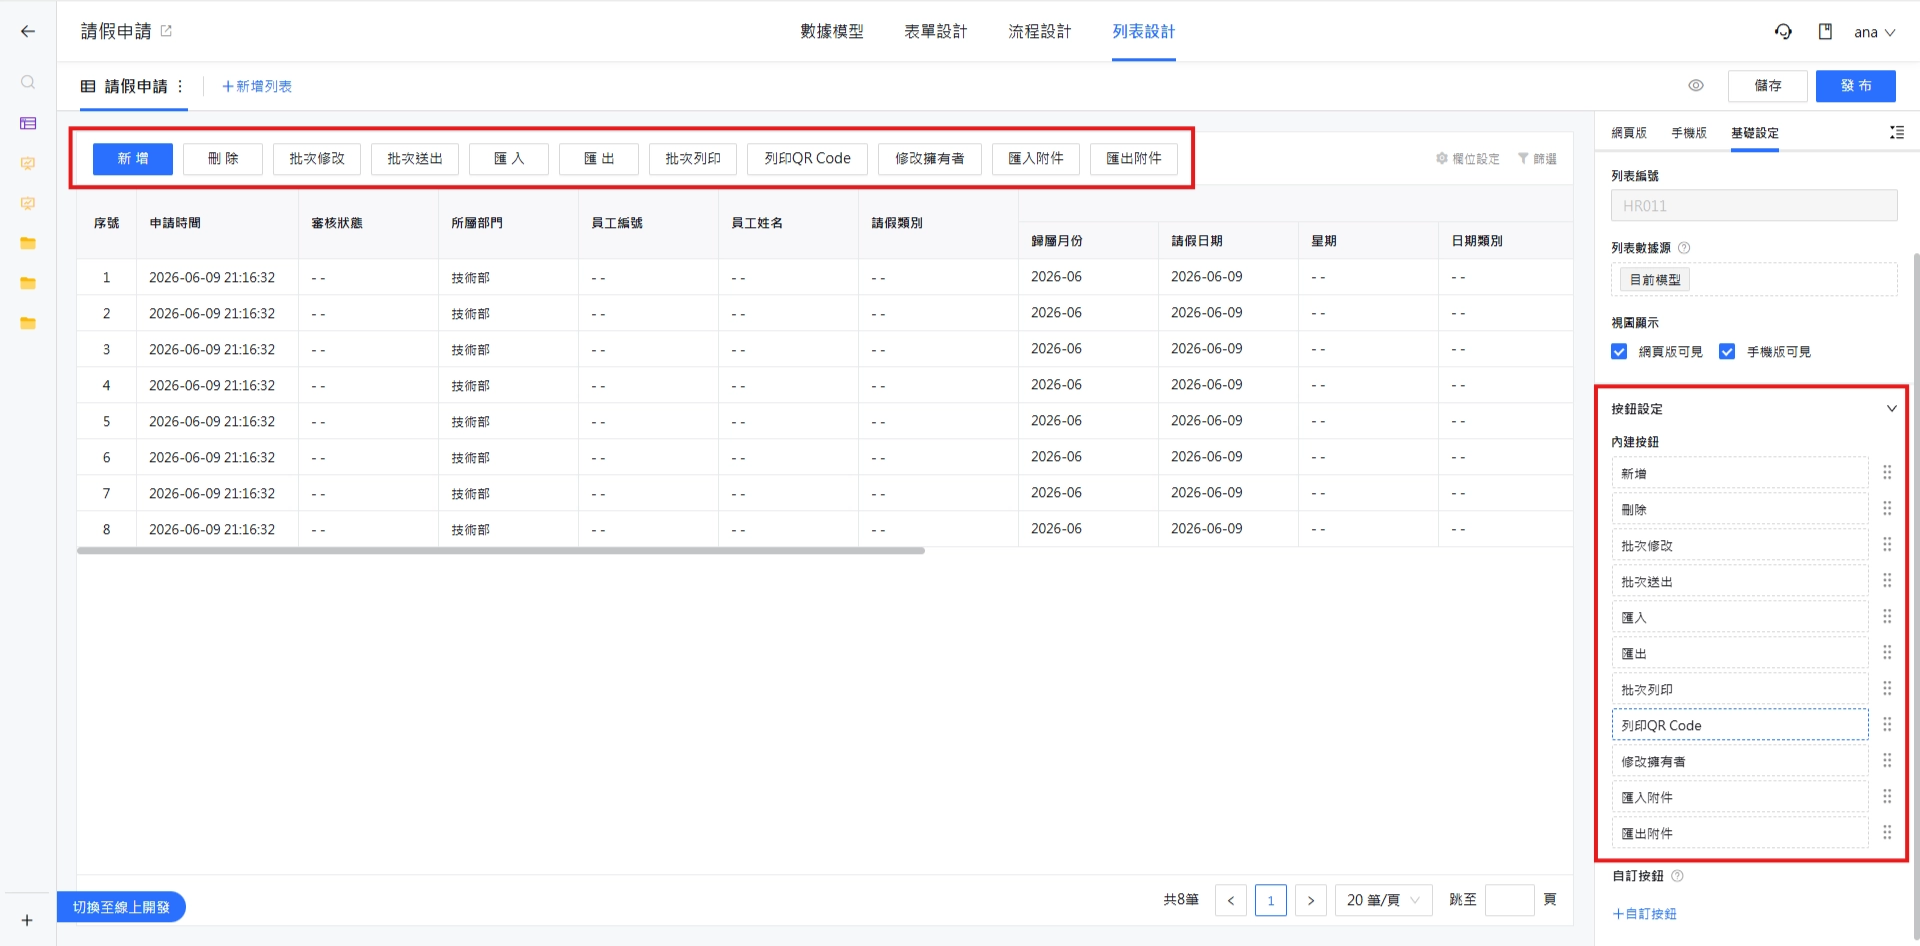This screenshot has width=1920, height=946.
Task: Click the 列印QR Code toolbar button
Action: [x=808, y=159]
